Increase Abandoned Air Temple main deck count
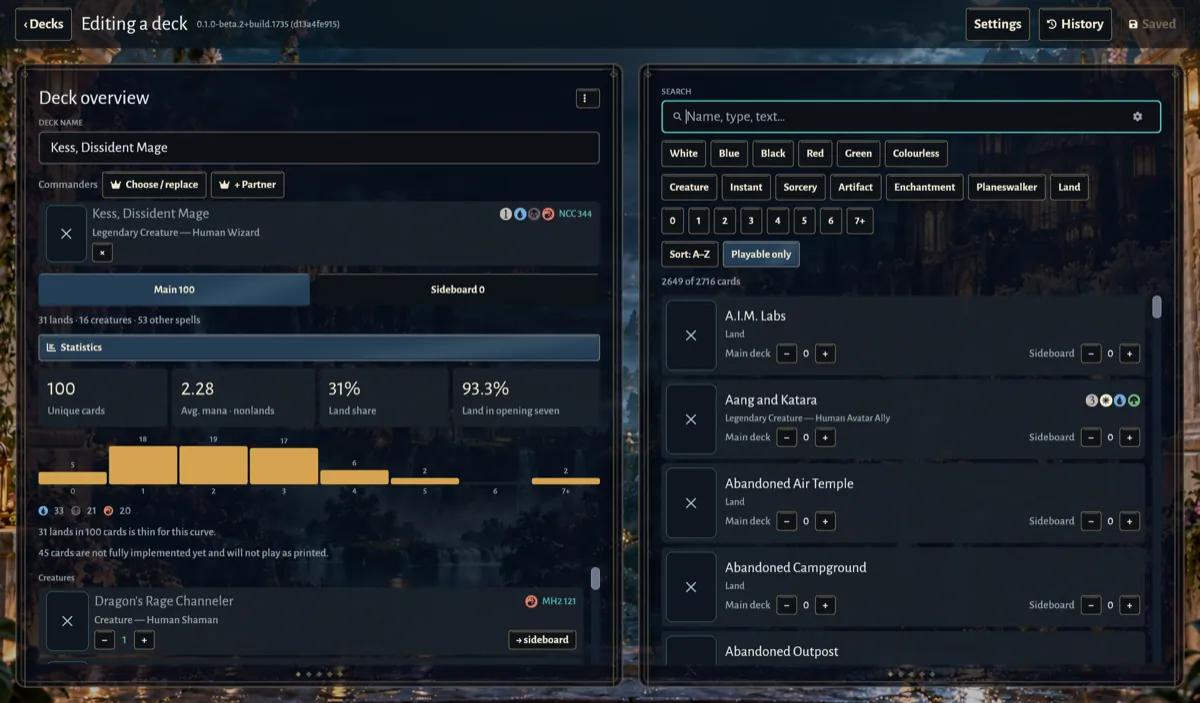Image resolution: width=1200 pixels, height=703 pixels. 825,522
